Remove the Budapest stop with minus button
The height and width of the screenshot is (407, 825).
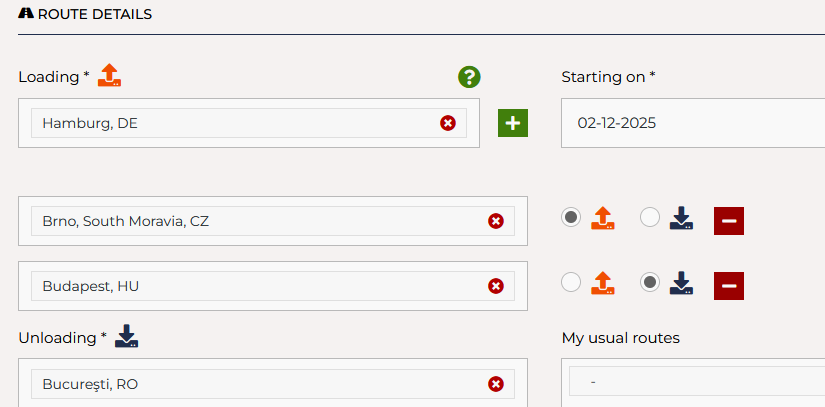pyautogui.click(x=728, y=286)
